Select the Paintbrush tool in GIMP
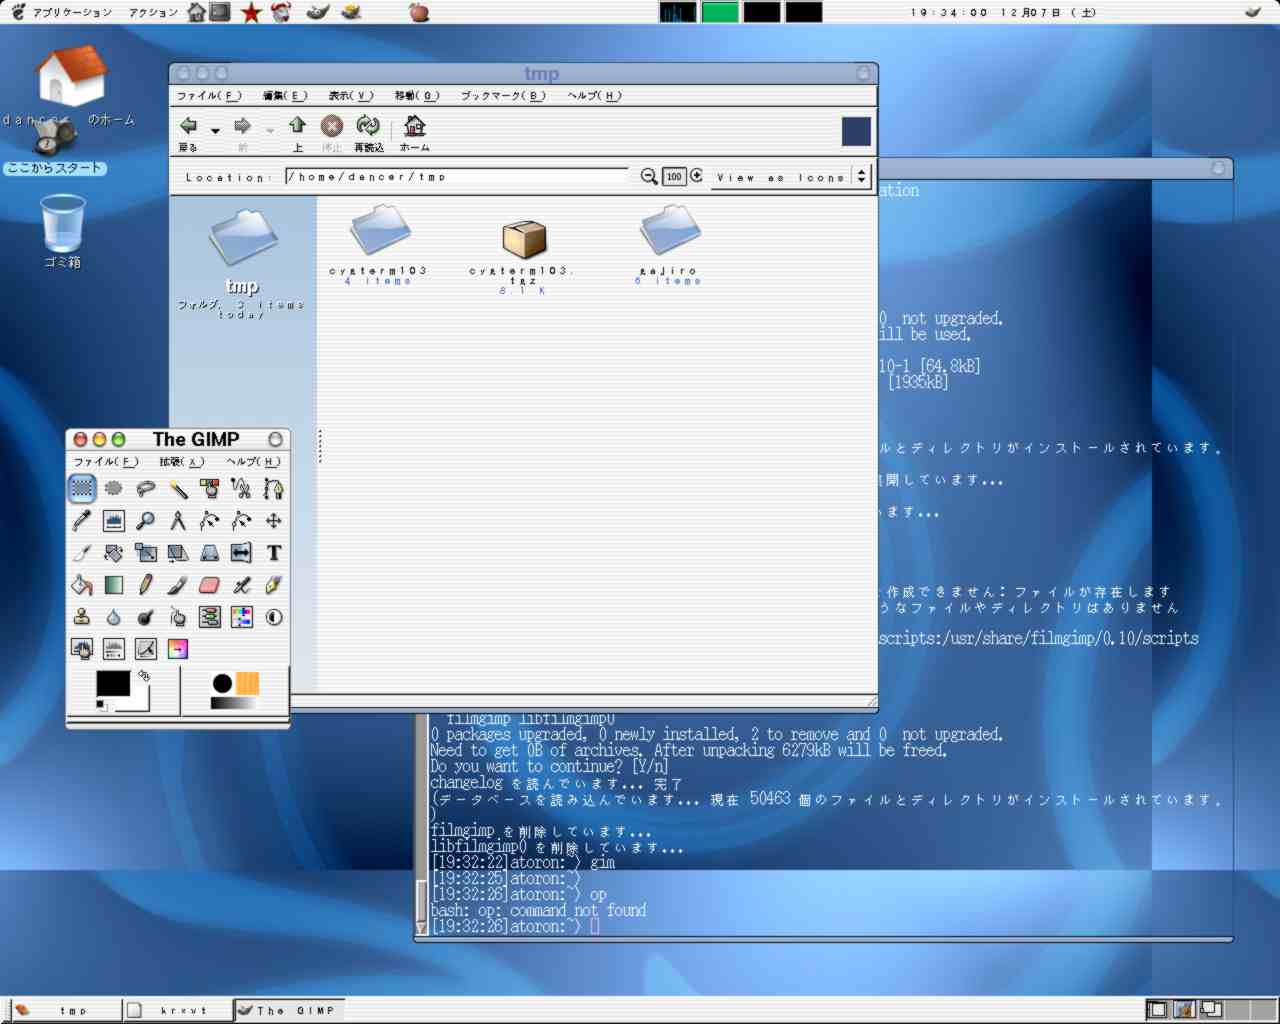This screenshot has height=1024, width=1280. click(178, 584)
